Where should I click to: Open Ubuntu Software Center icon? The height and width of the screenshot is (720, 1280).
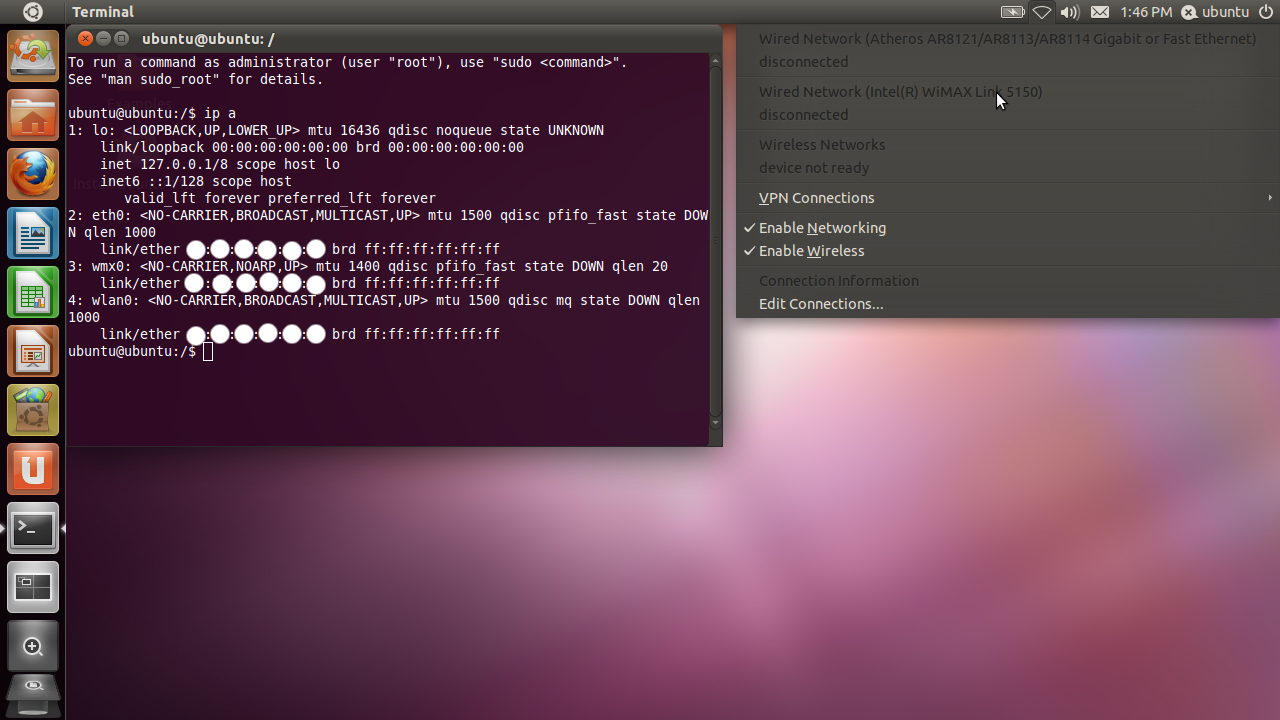(x=33, y=410)
